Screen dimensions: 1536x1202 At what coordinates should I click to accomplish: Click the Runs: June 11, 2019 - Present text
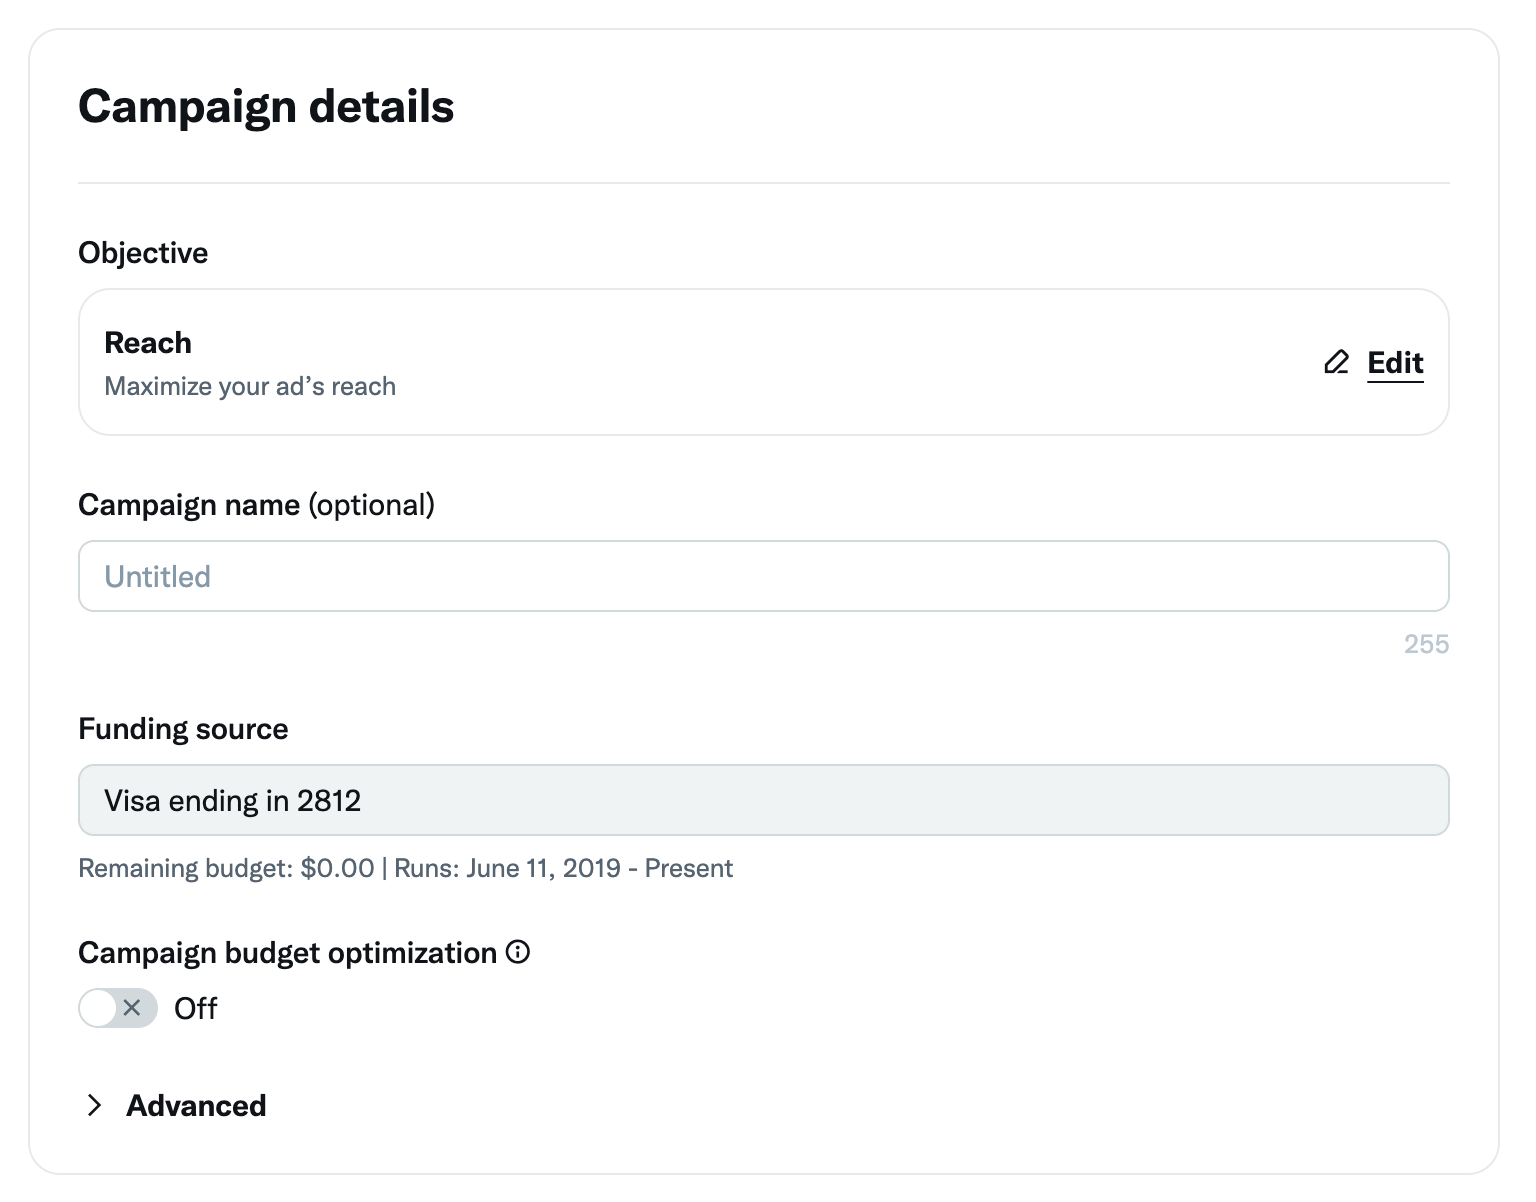pos(563,868)
